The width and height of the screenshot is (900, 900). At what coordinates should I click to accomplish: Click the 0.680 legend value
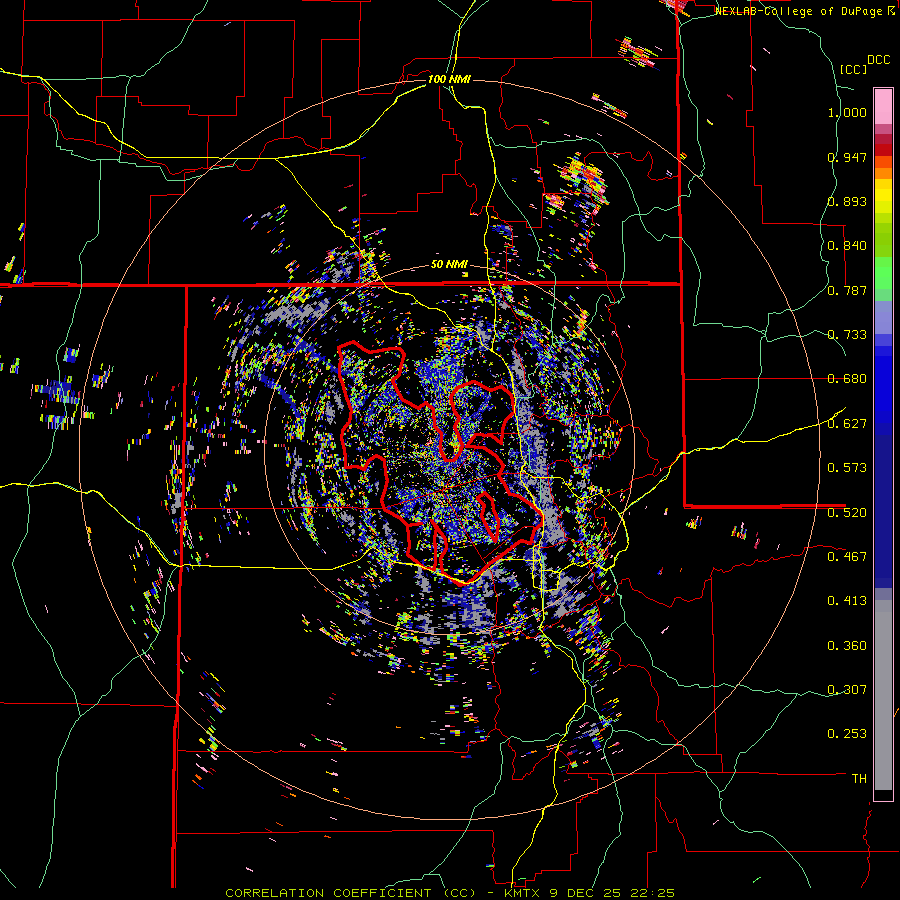tap(847, 379)
